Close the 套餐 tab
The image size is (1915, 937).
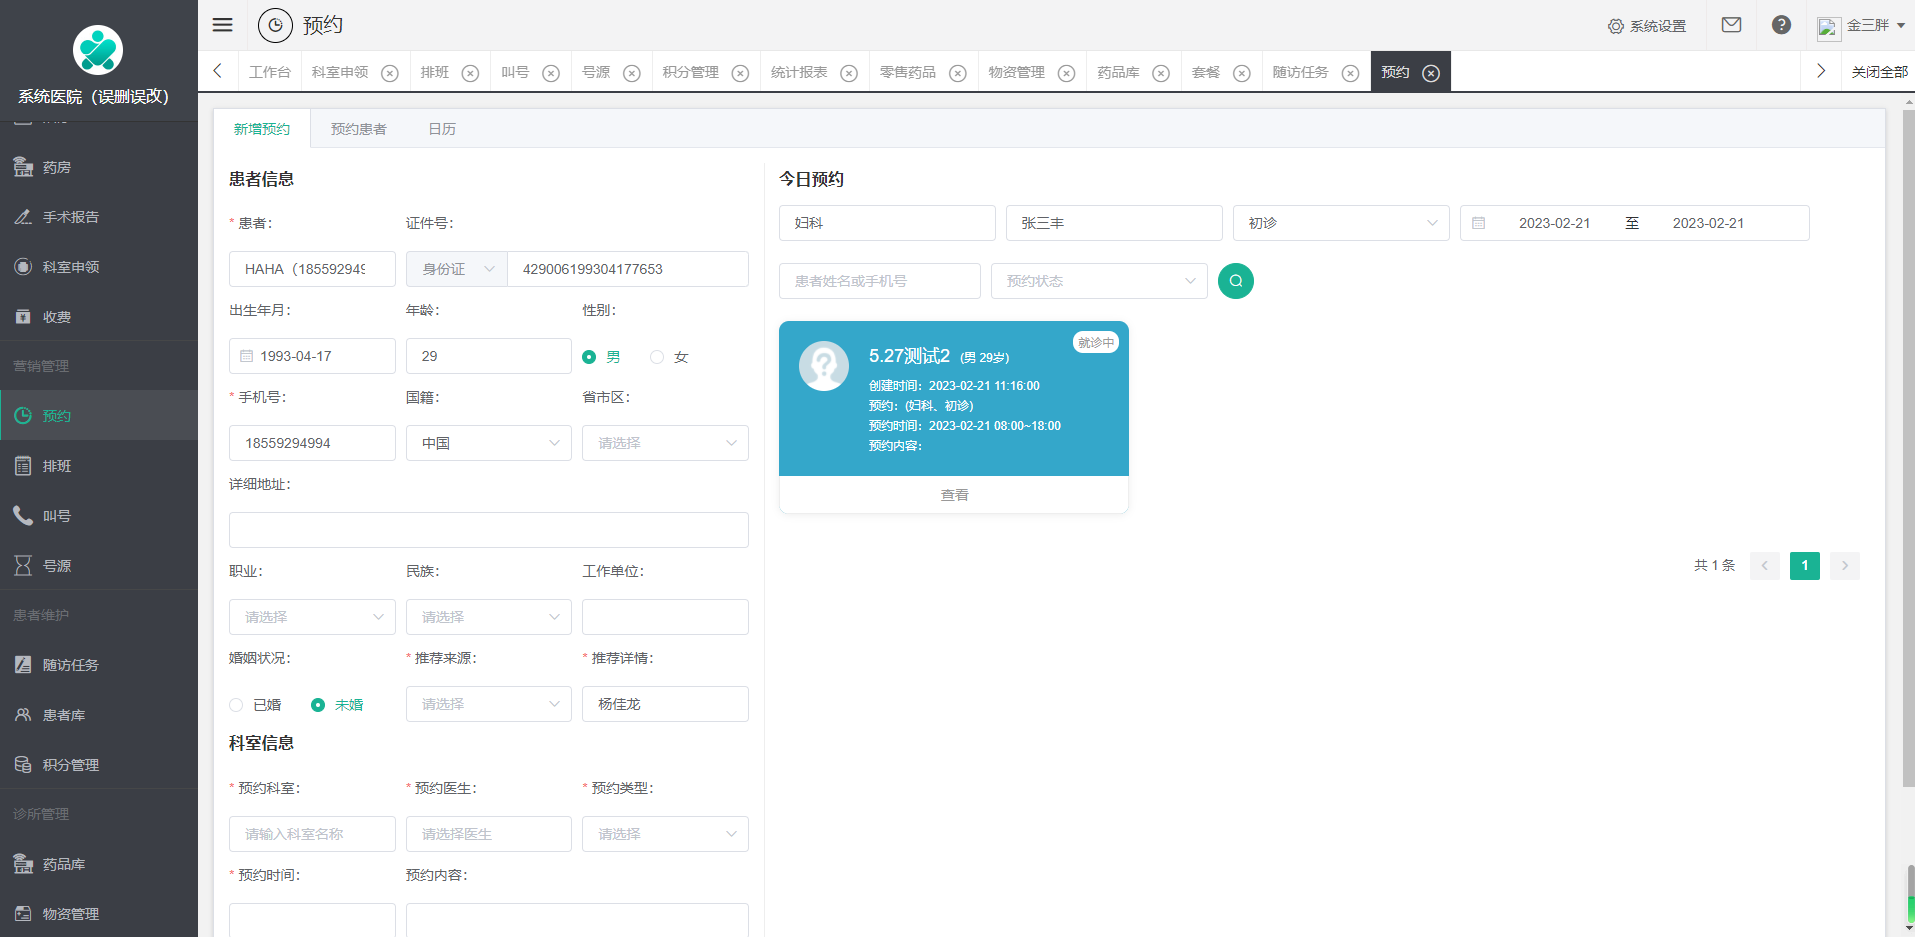click(x=1242, y=73)
